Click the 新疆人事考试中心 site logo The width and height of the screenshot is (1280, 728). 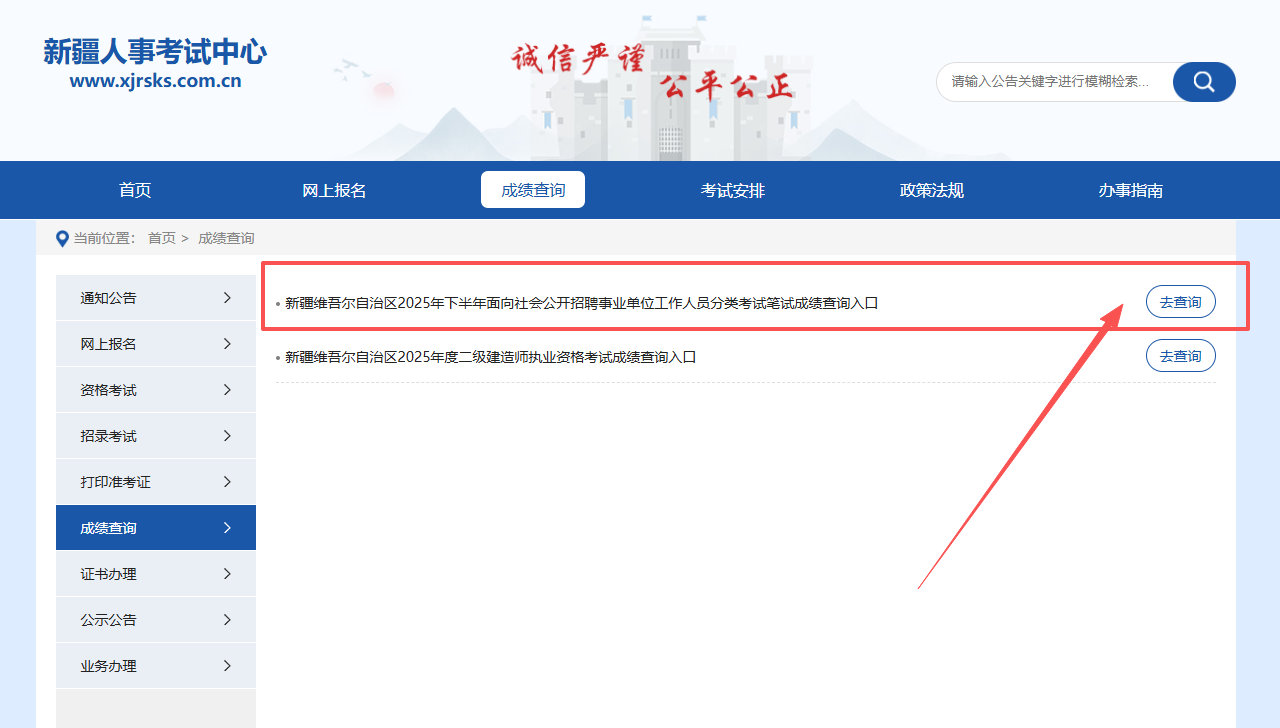coord(155,63)
